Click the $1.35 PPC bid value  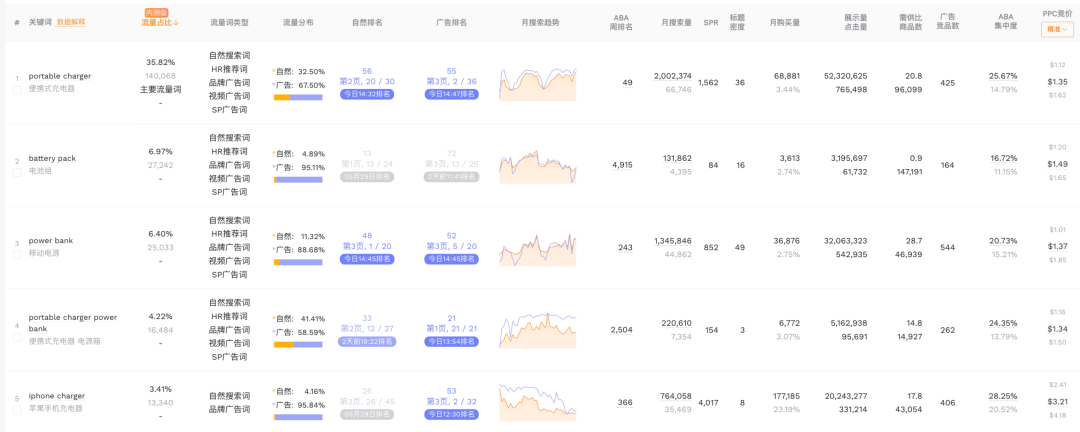(x=1057, y=81)
